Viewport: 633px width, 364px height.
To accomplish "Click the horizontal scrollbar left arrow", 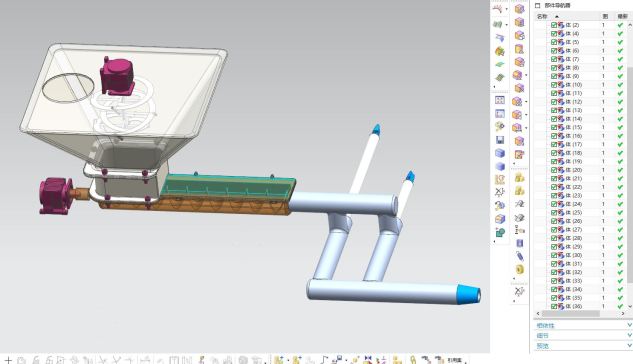I will pos(538,314).
